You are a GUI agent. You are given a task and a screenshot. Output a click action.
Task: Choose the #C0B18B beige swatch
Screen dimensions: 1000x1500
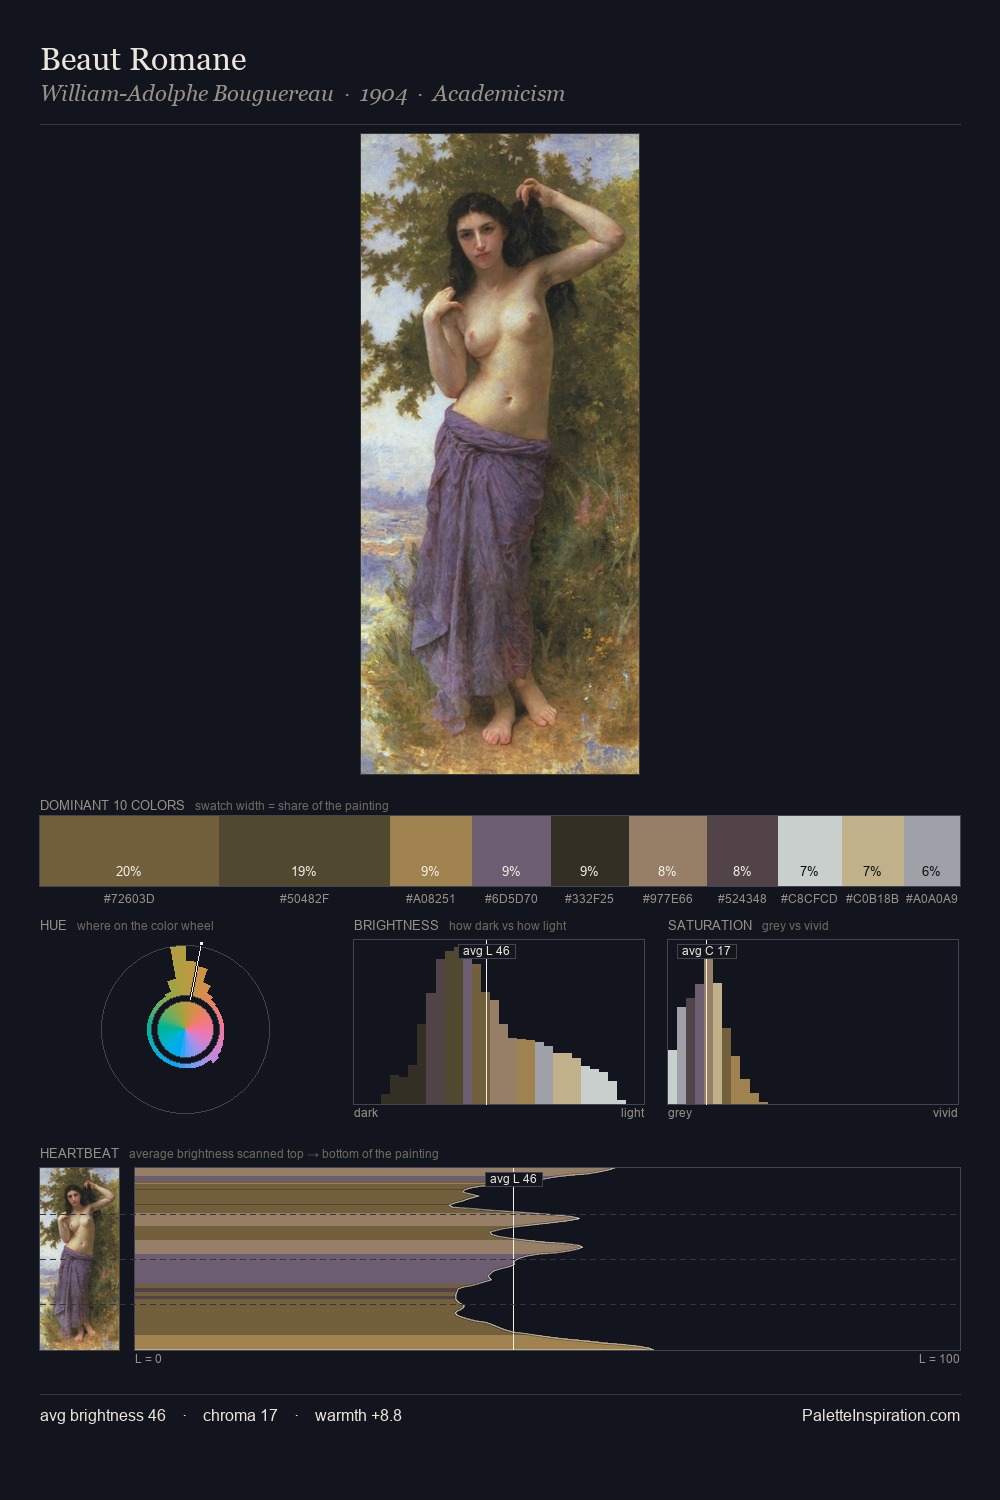pyautogui.click(x=873, y=851)
